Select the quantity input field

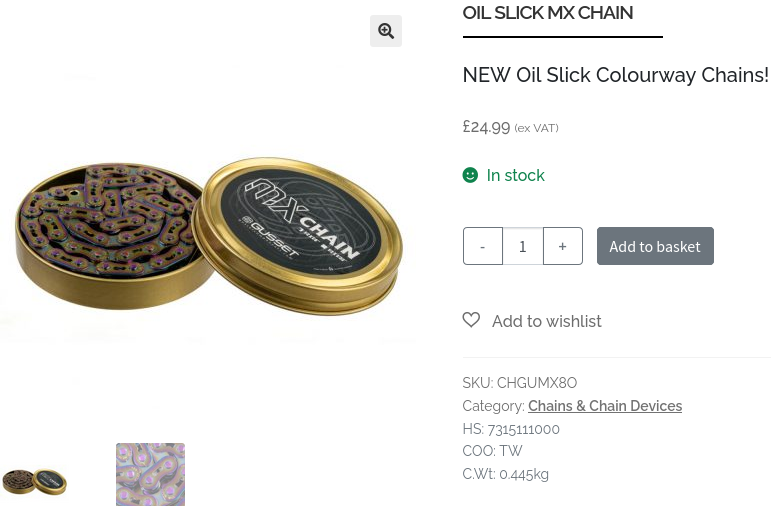tap(523, 246)
